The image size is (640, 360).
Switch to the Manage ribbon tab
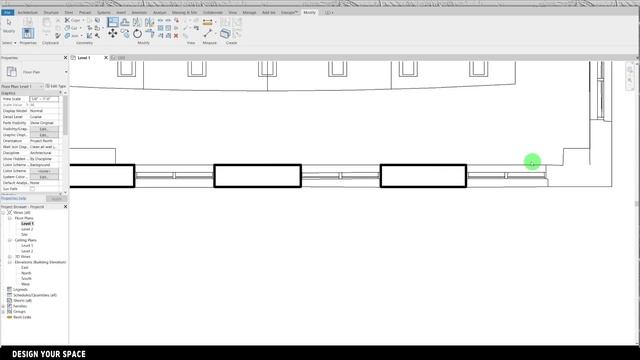[249, 13]
